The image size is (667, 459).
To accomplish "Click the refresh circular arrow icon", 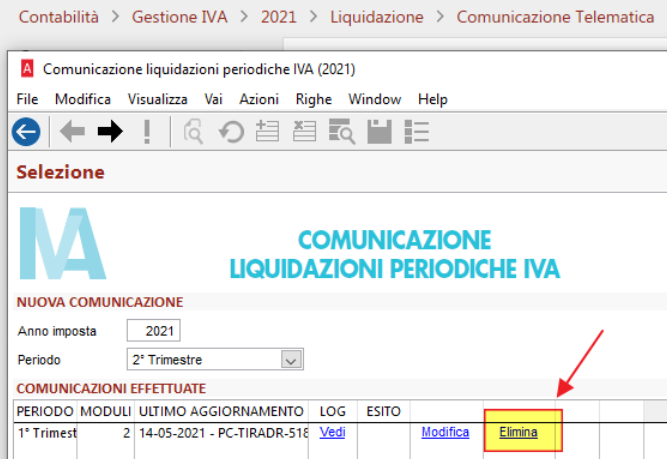I will 231,132.
